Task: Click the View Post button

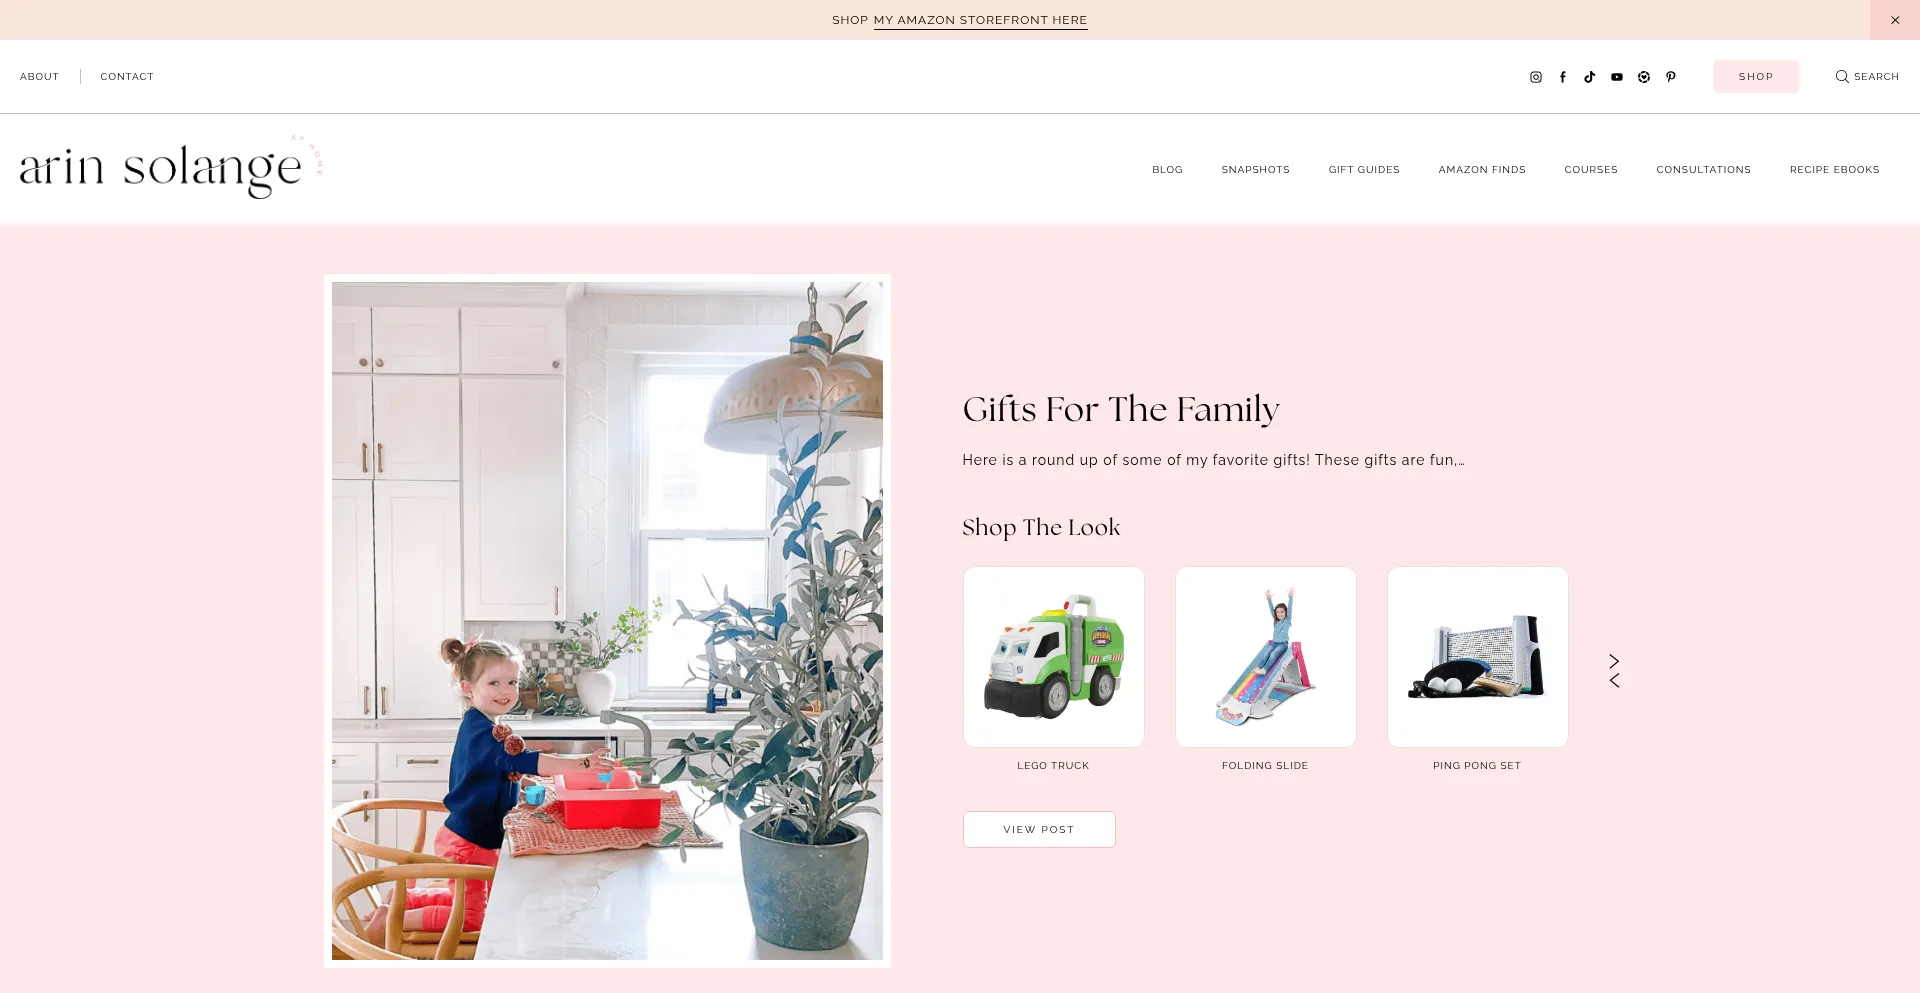Action: (1039, 830)
